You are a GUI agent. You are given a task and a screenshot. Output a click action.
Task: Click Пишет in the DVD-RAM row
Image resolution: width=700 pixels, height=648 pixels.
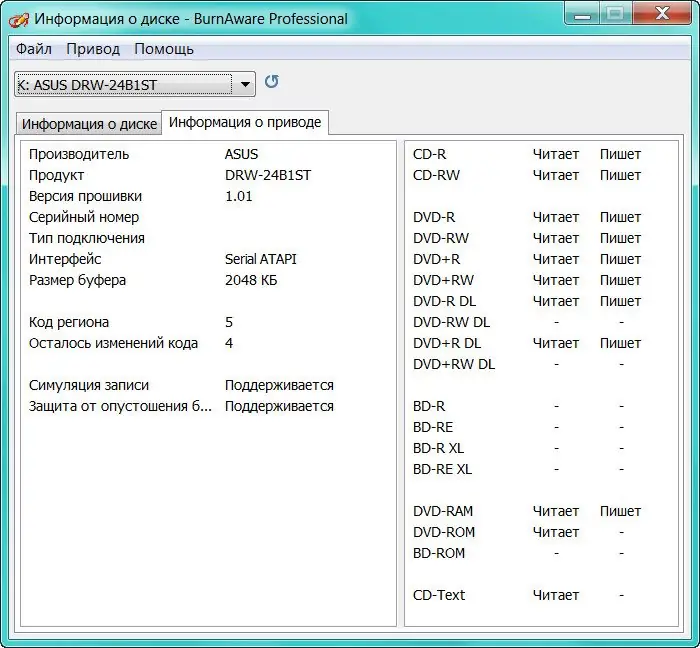[621, 511]
